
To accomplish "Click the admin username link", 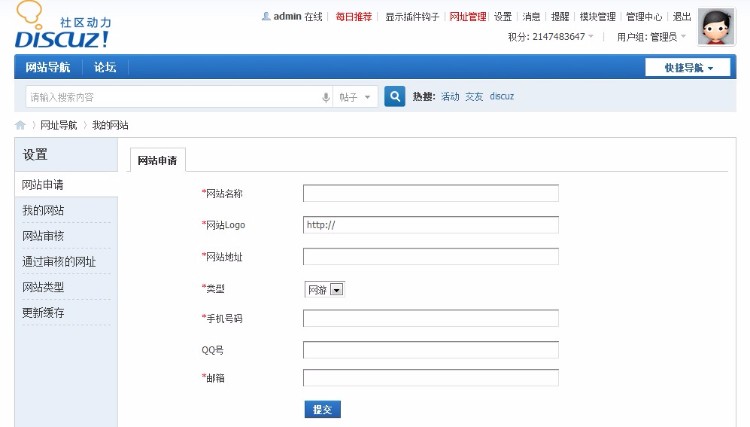I will tap(287, 16).
